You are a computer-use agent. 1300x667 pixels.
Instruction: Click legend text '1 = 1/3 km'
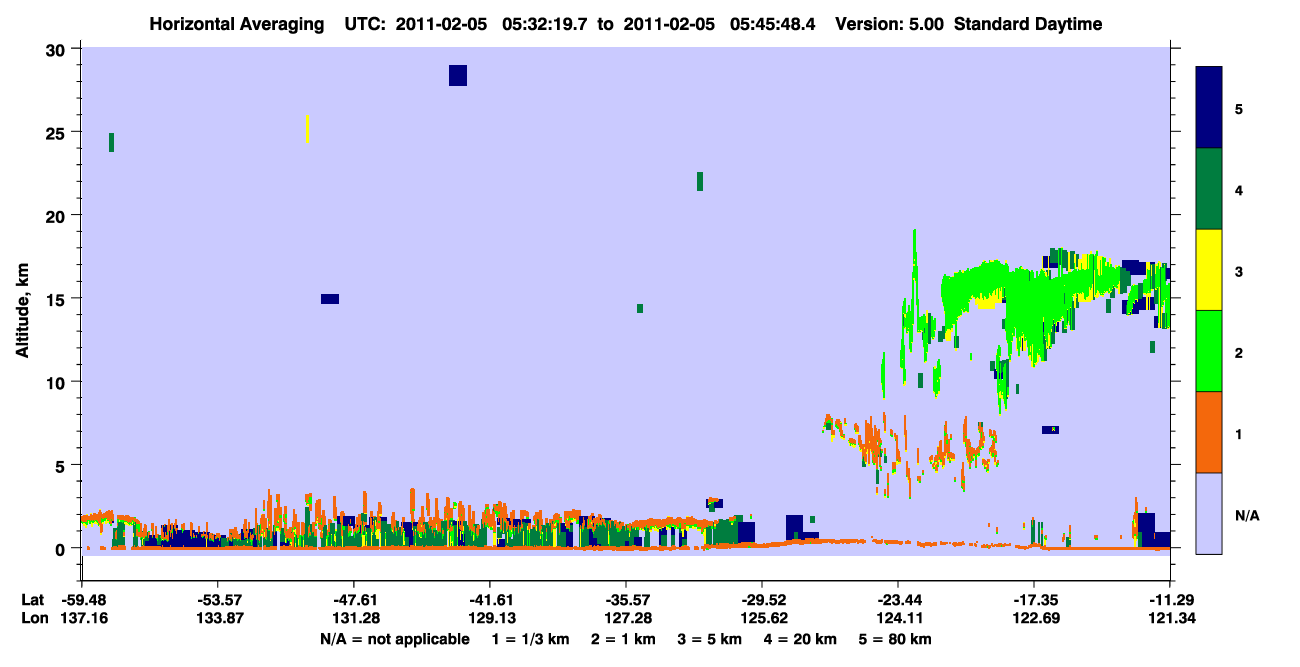tap(531, 639)
